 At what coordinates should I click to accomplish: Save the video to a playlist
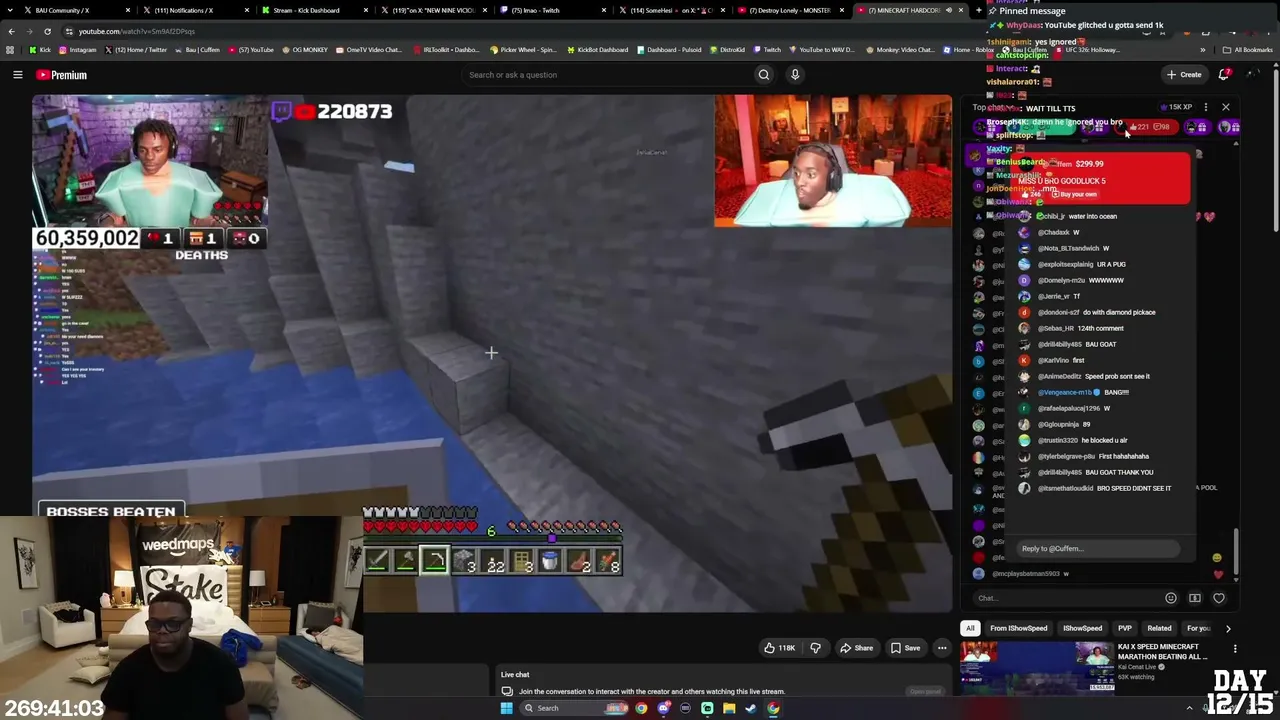(905, 648)
